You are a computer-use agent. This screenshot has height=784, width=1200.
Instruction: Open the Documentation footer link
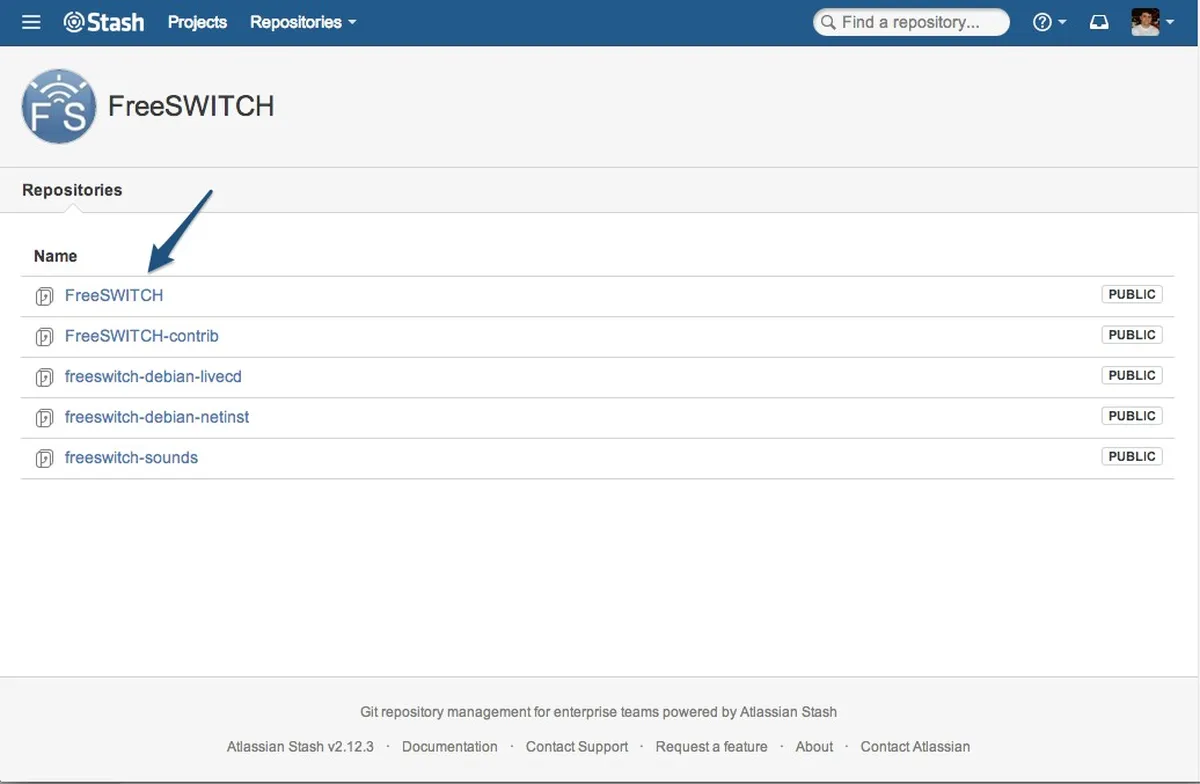point(450,746)
